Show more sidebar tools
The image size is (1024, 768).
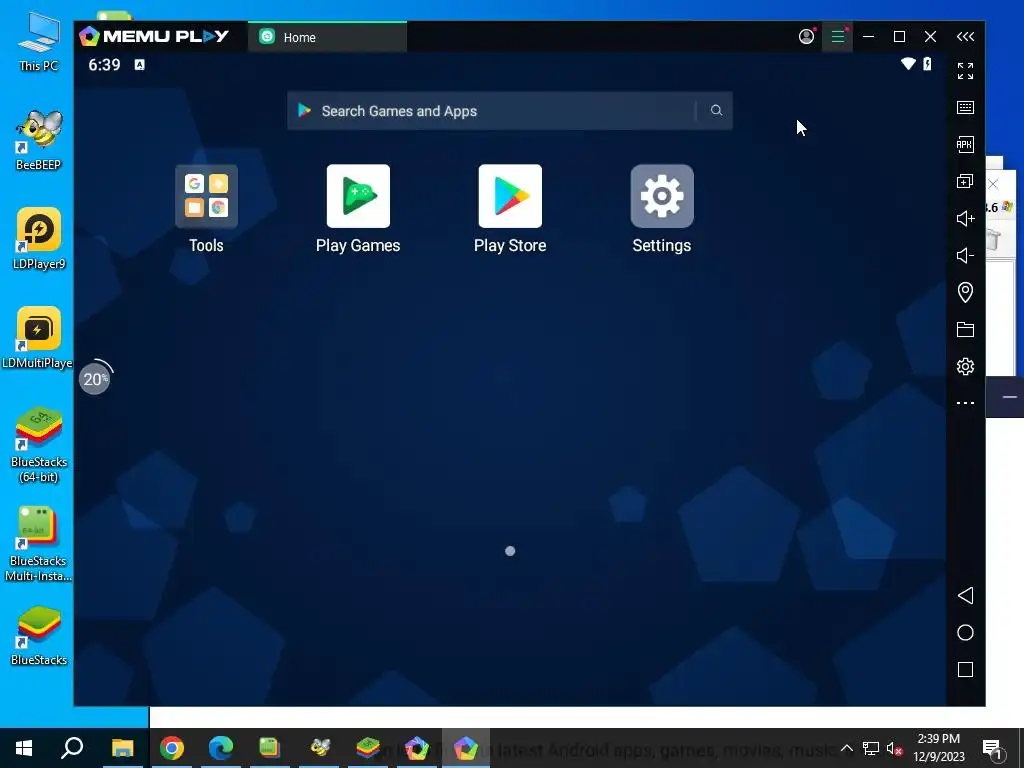(x=965, y=403)
